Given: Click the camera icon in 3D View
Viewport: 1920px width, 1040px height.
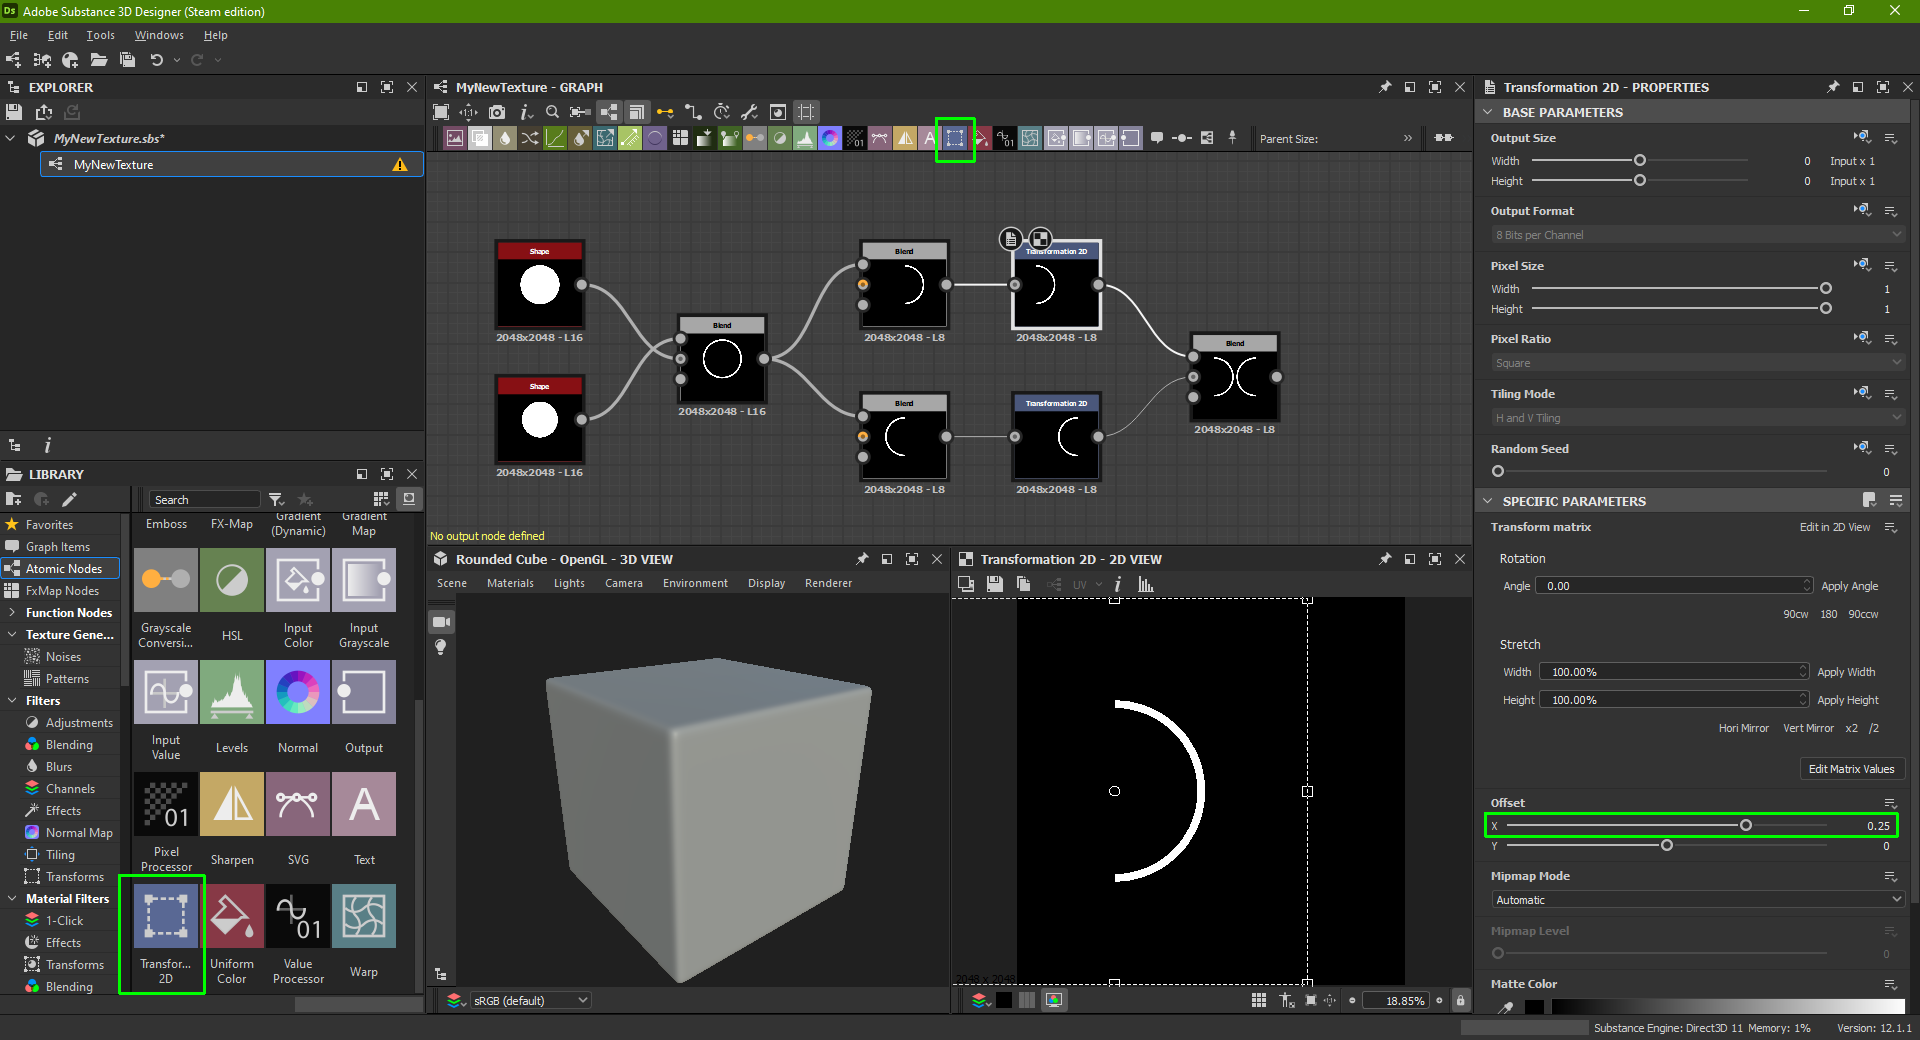Looking at the screenshot, I should pyautogui.click(x=441, y=622).
